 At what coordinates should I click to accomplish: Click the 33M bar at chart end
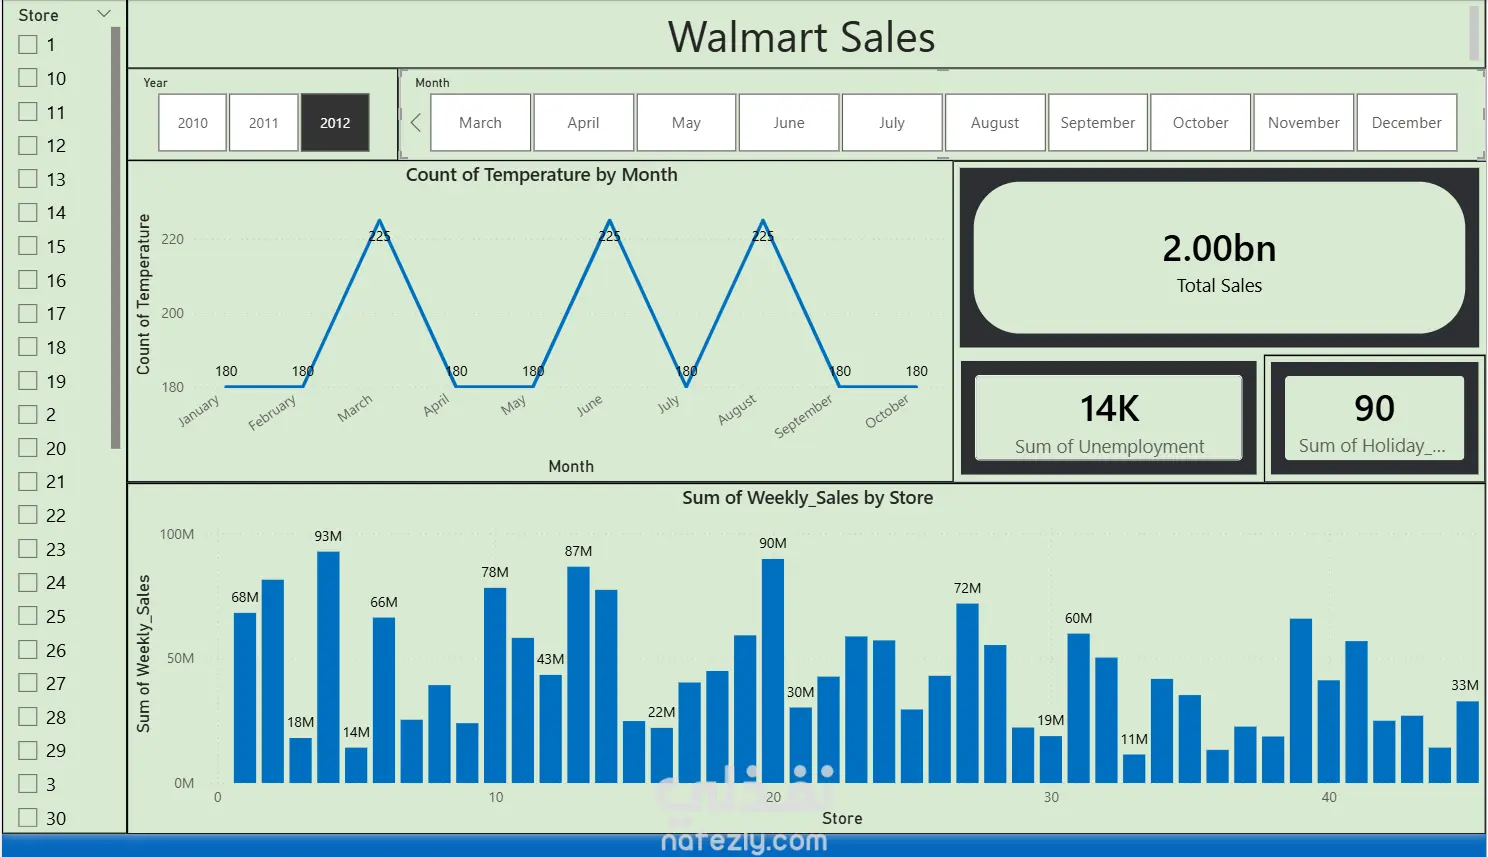pos(1467,742)
